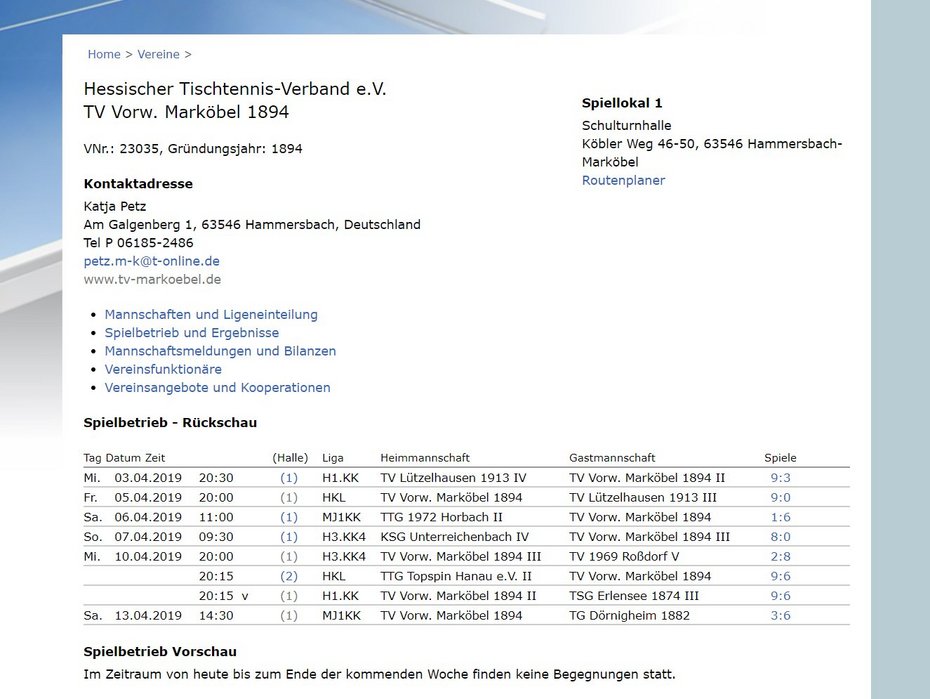Open the Vereine breadcrumb link
Screen dimensions: 930x699
[158, 54]
